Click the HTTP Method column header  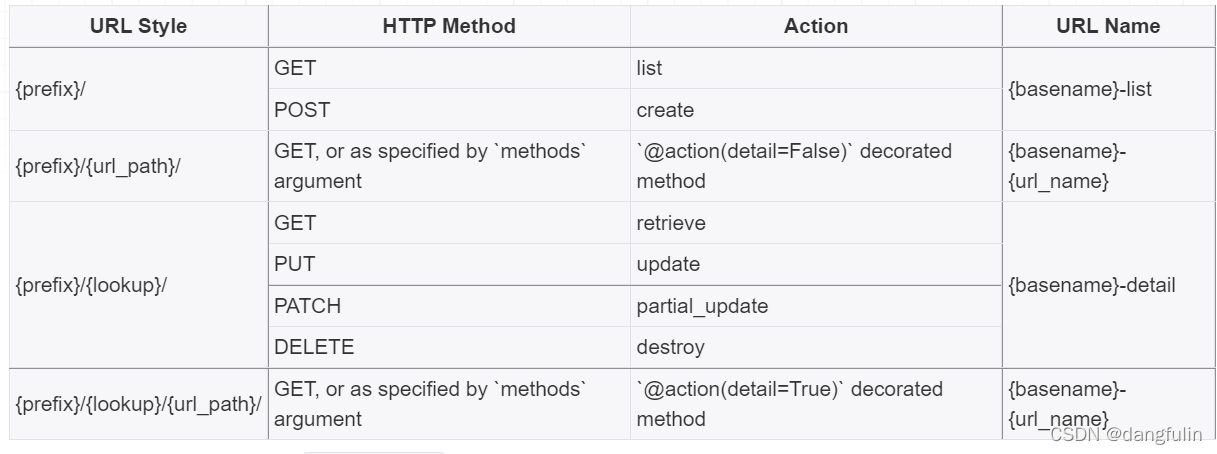(x=449, y=26)
